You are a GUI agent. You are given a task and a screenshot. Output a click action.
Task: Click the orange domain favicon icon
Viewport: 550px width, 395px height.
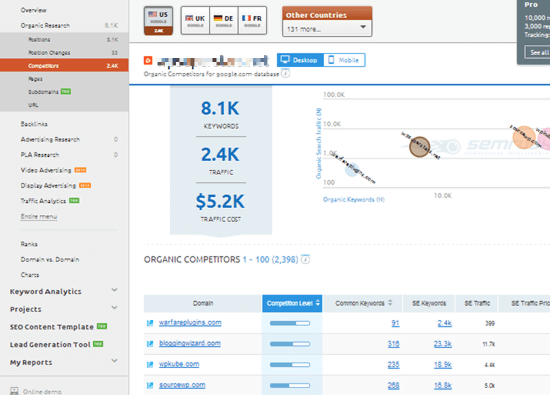tap(148, 60)
